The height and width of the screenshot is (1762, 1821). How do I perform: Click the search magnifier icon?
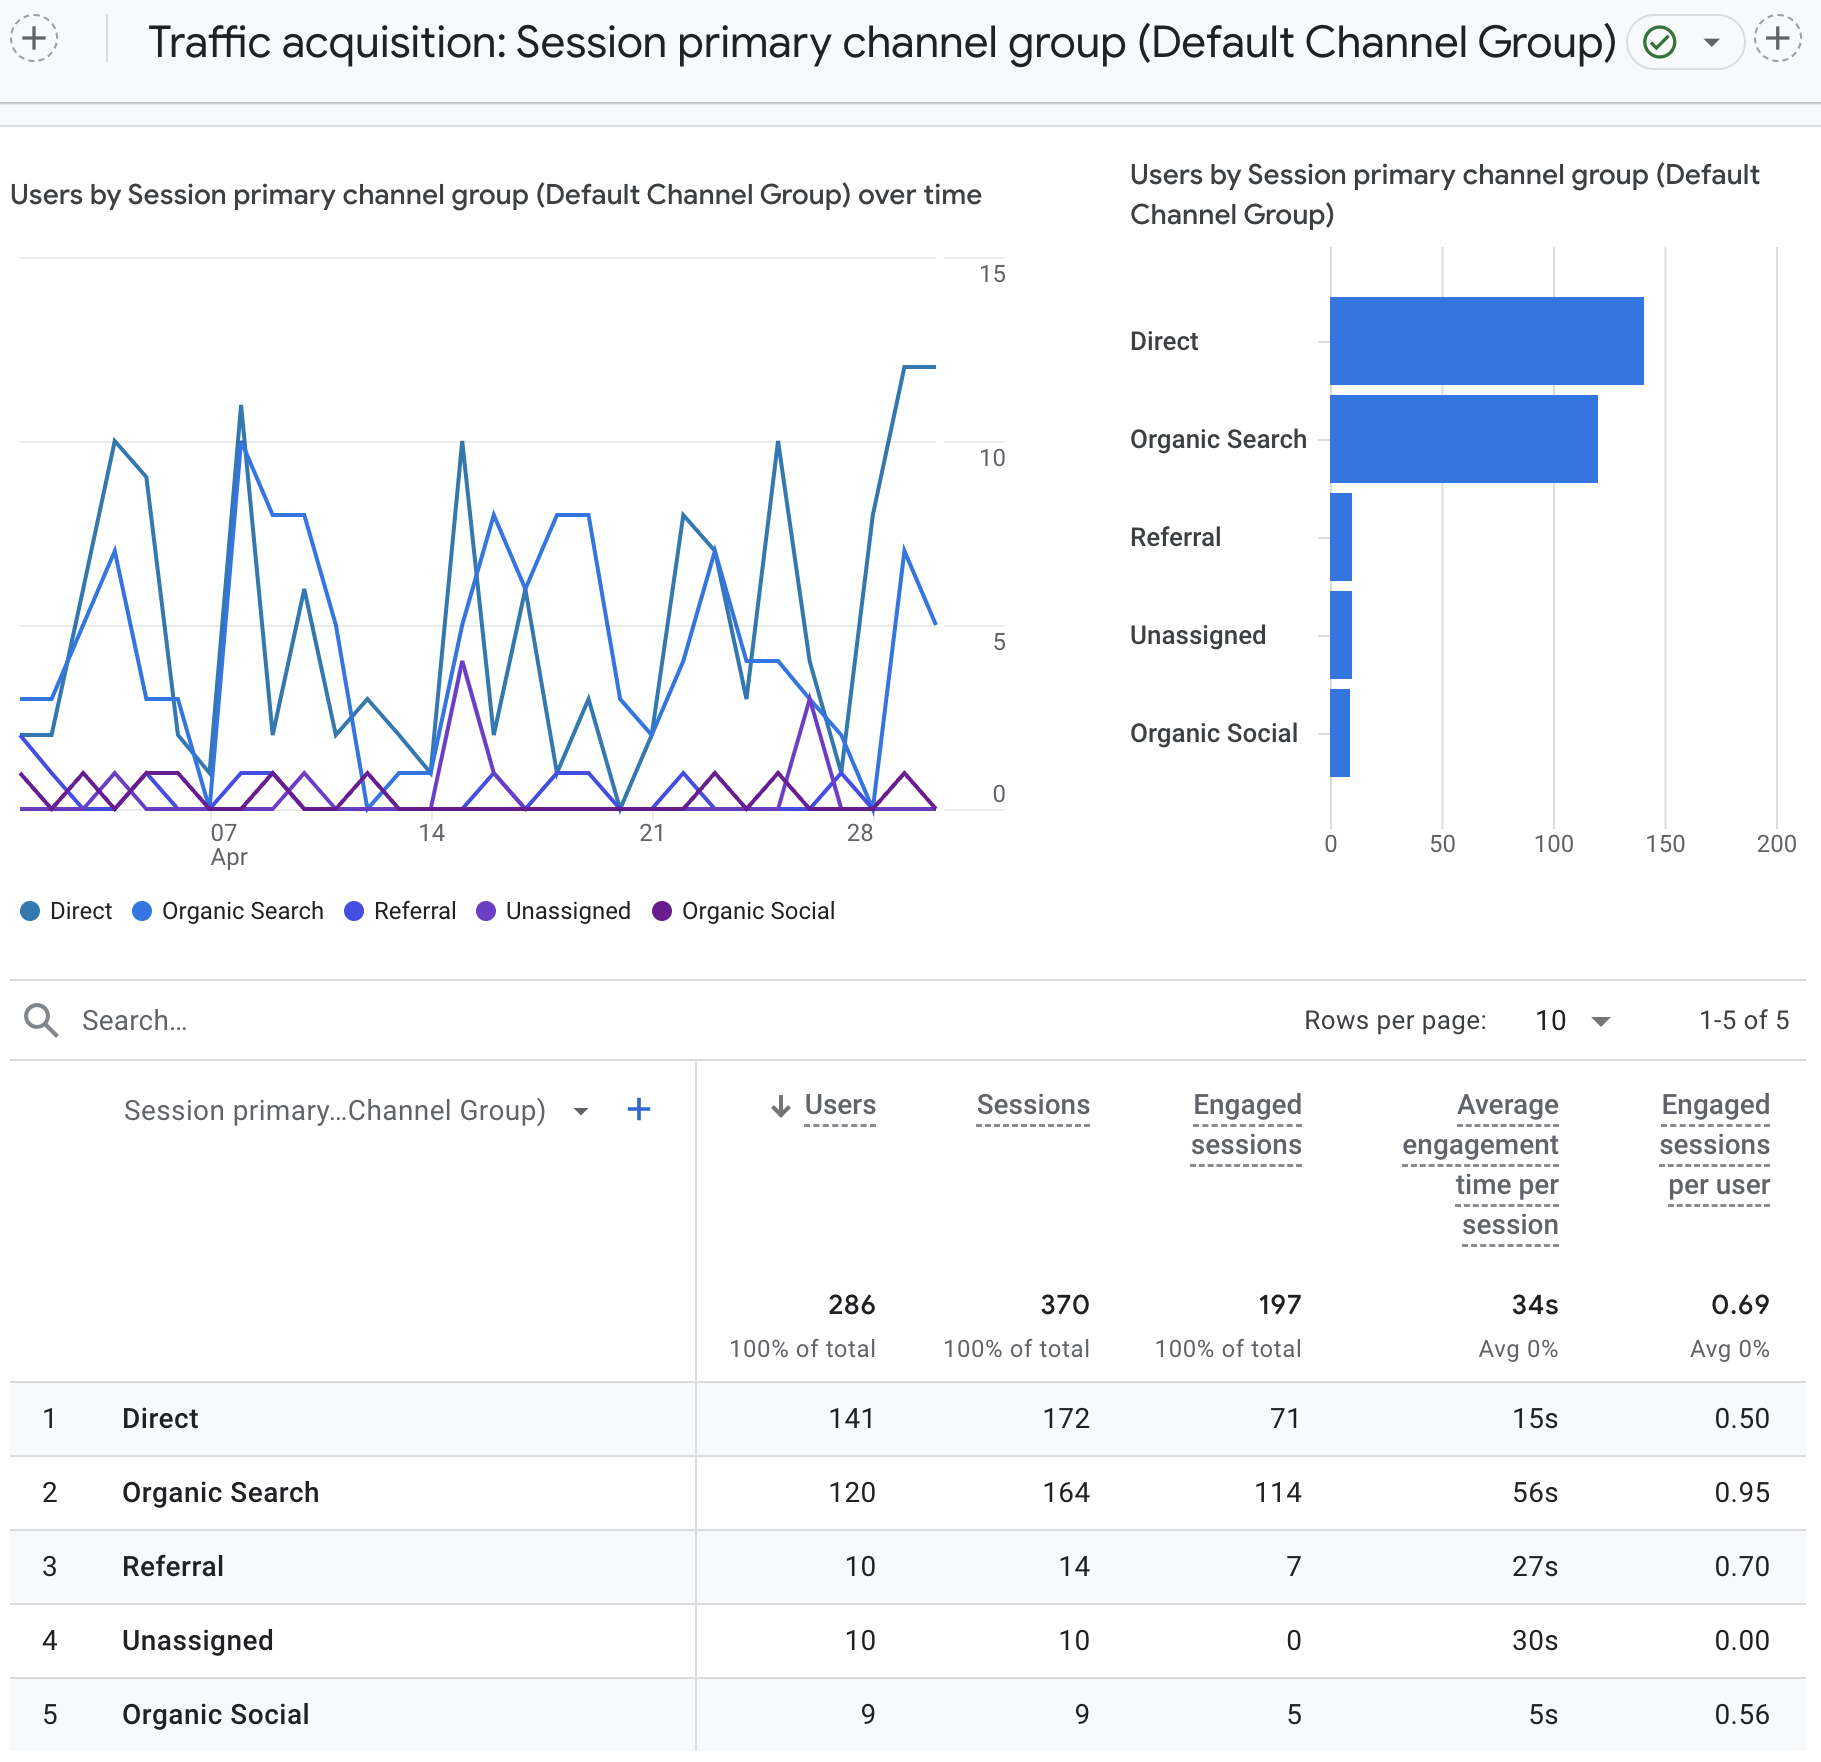(x=41, y=1020)
